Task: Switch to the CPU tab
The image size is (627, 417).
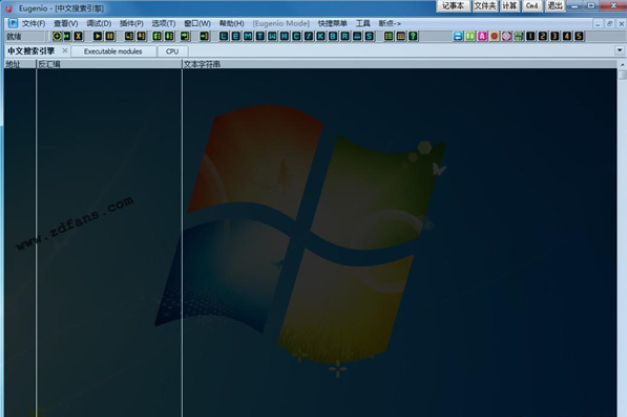Action: [x=172, y=51]
